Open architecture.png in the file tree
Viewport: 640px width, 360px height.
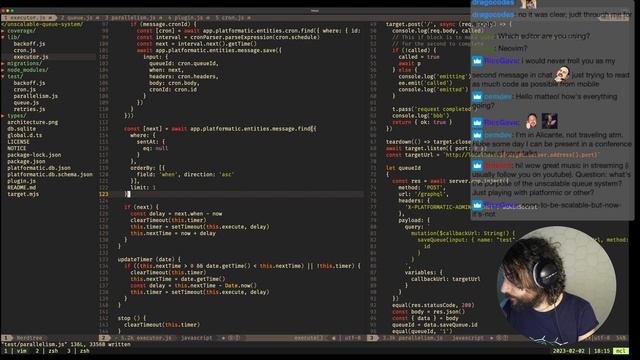[33, 122]
